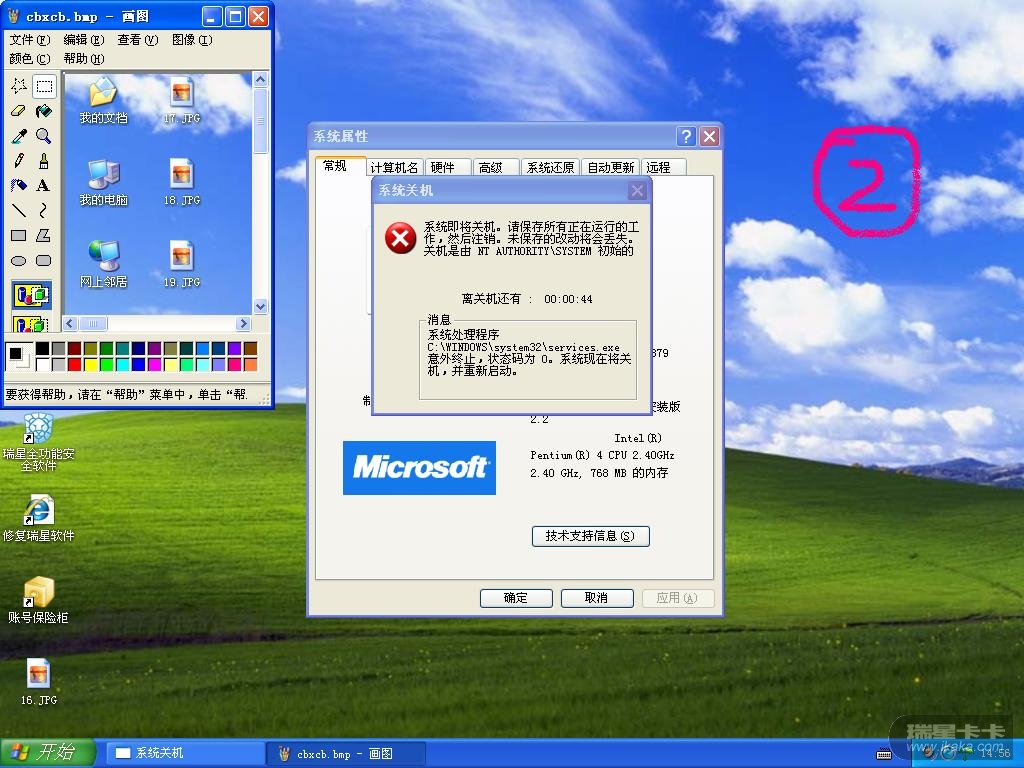This screenshot has height=768, width=1024.
Task: Select the Pencil tool in Paint
Action: 18,161
